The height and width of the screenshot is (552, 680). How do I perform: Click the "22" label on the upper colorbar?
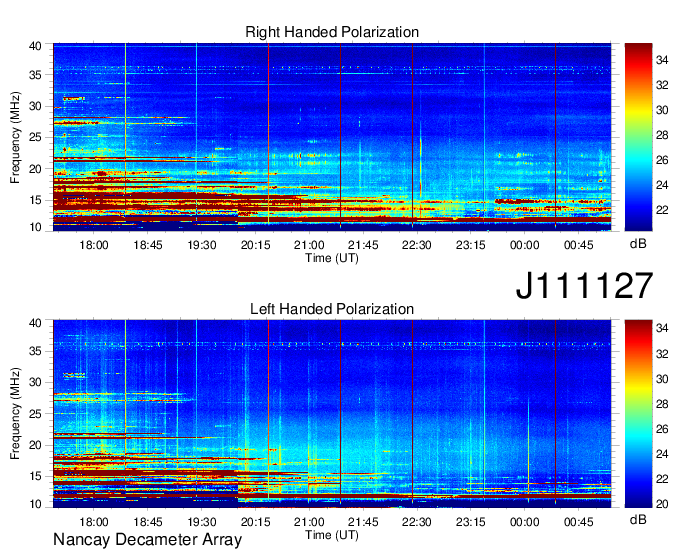pyautogui.click(x=662, y=210)
